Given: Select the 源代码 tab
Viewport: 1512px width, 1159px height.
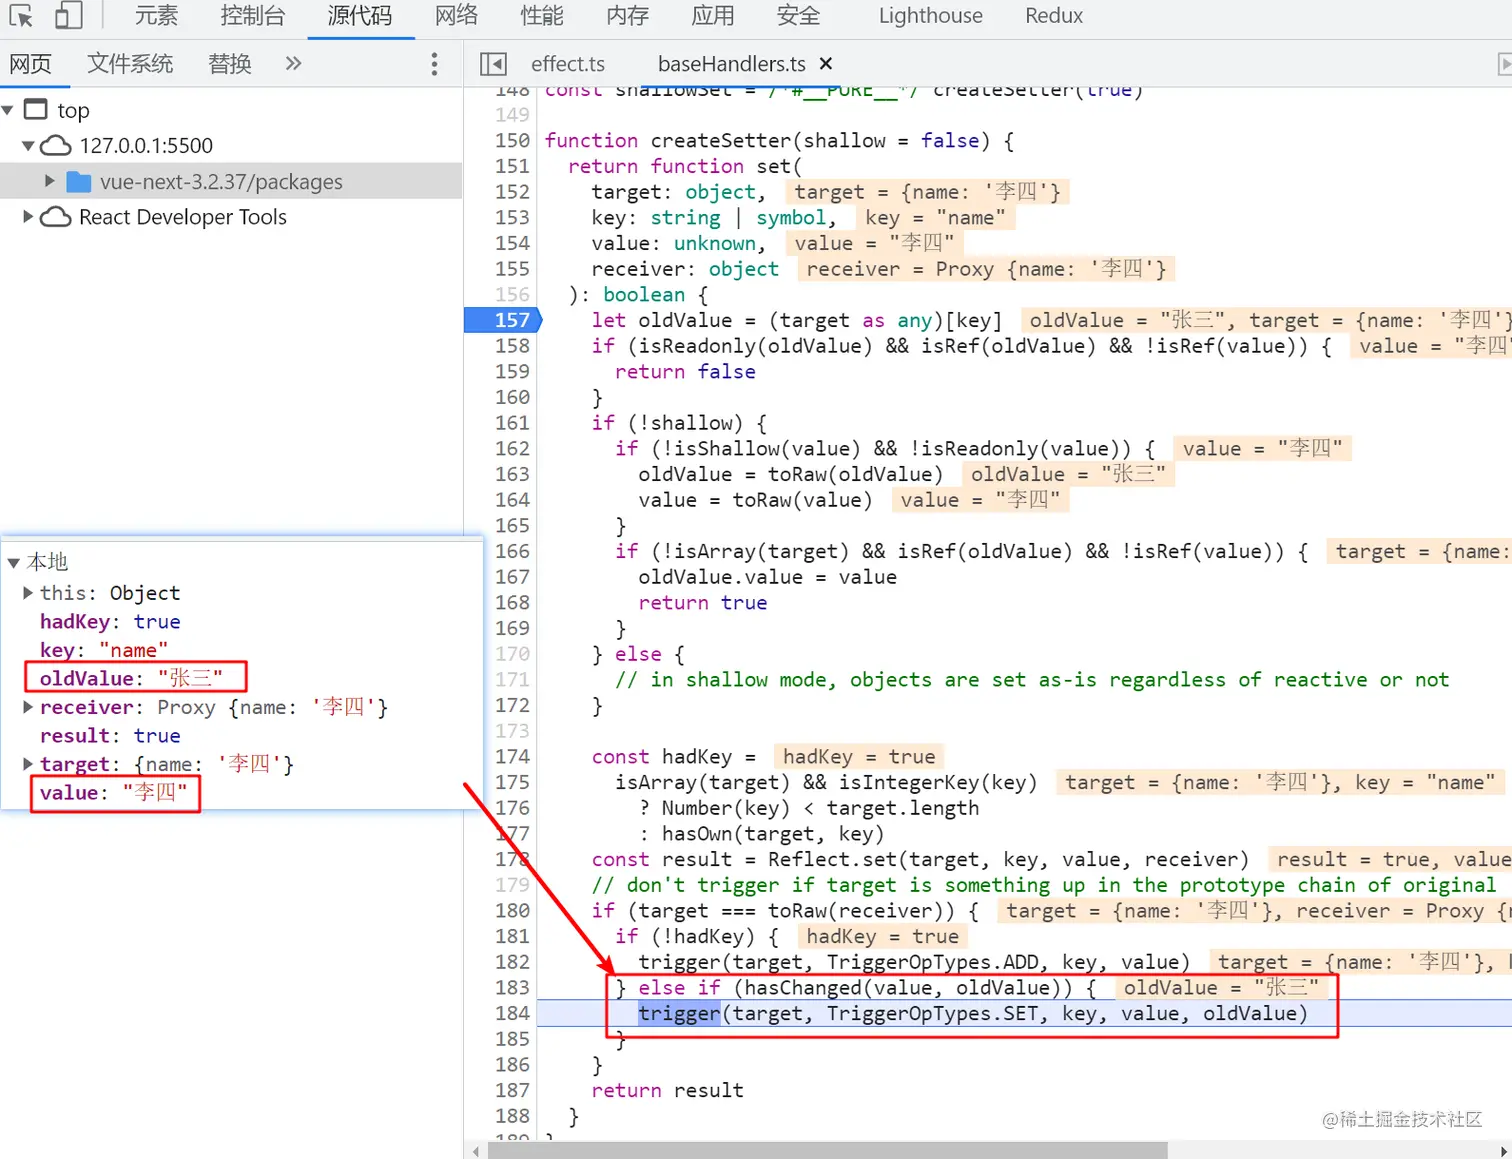Looking at the screenshot, I should (360, 16).
